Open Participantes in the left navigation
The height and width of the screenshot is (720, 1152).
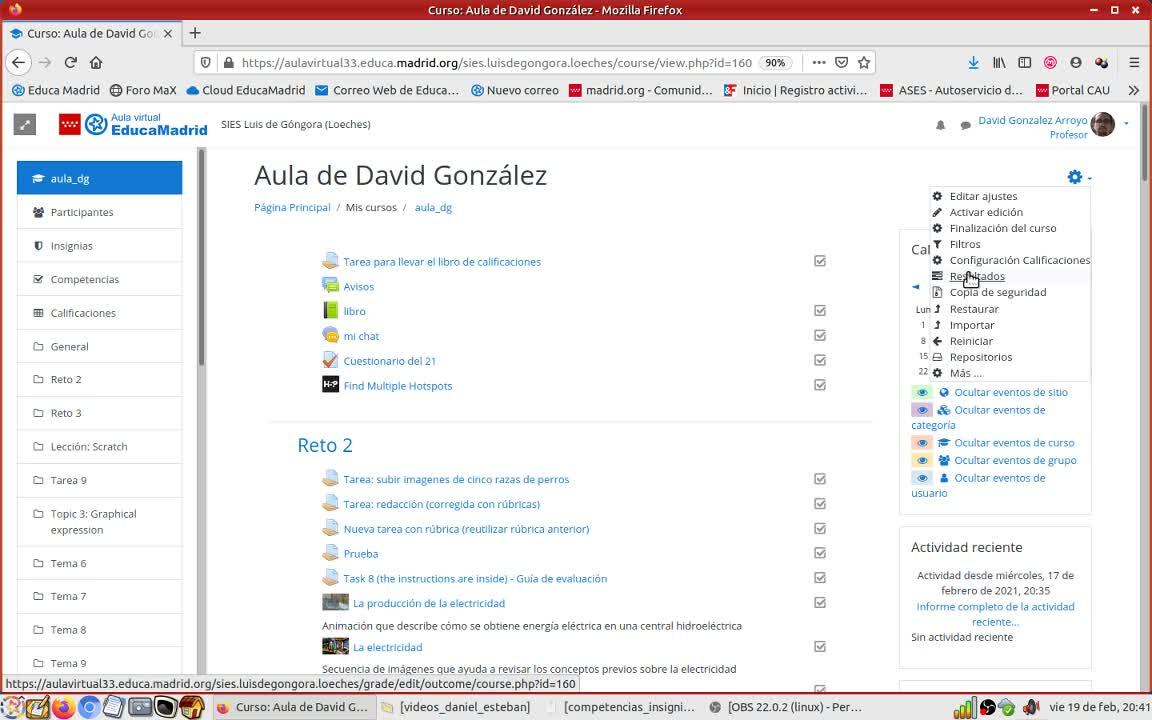(x=99, y=212)
